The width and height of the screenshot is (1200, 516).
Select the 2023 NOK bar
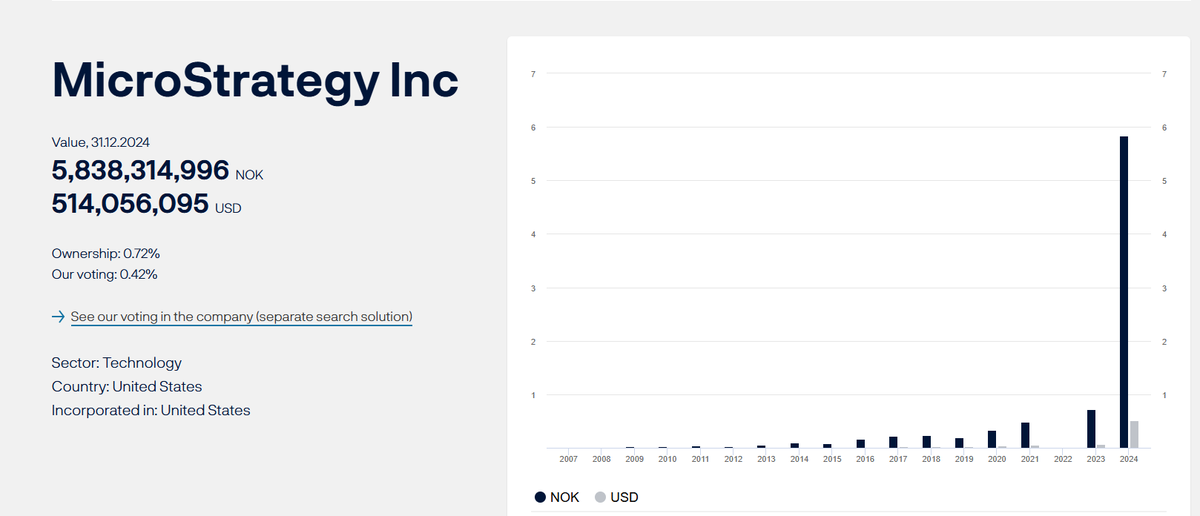1091,429
